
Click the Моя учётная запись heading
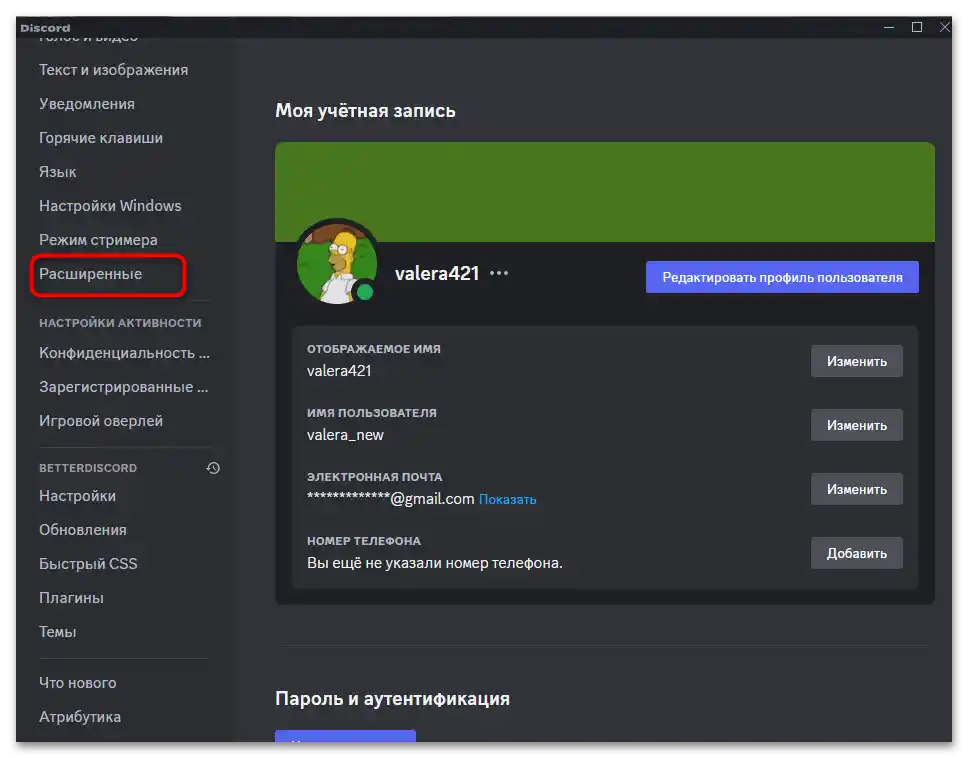(x=365, y=110)
